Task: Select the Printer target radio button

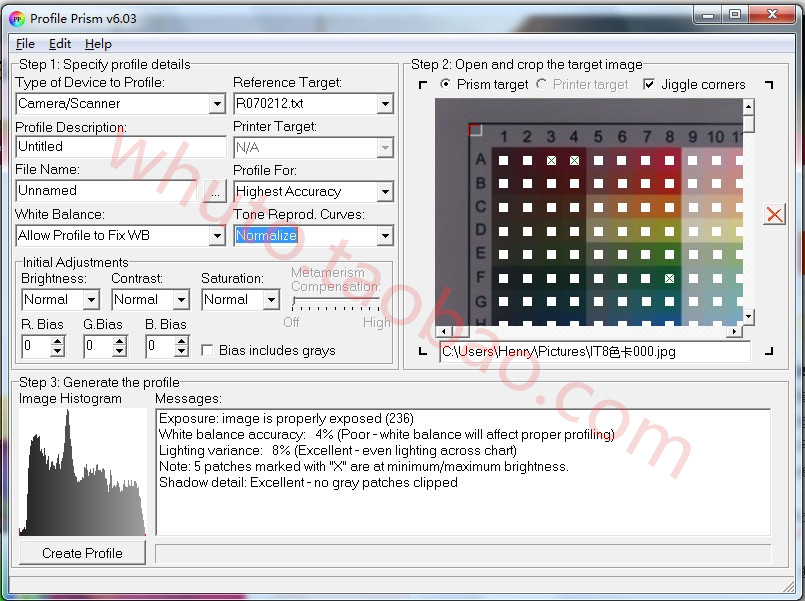Action: point(541,84)
